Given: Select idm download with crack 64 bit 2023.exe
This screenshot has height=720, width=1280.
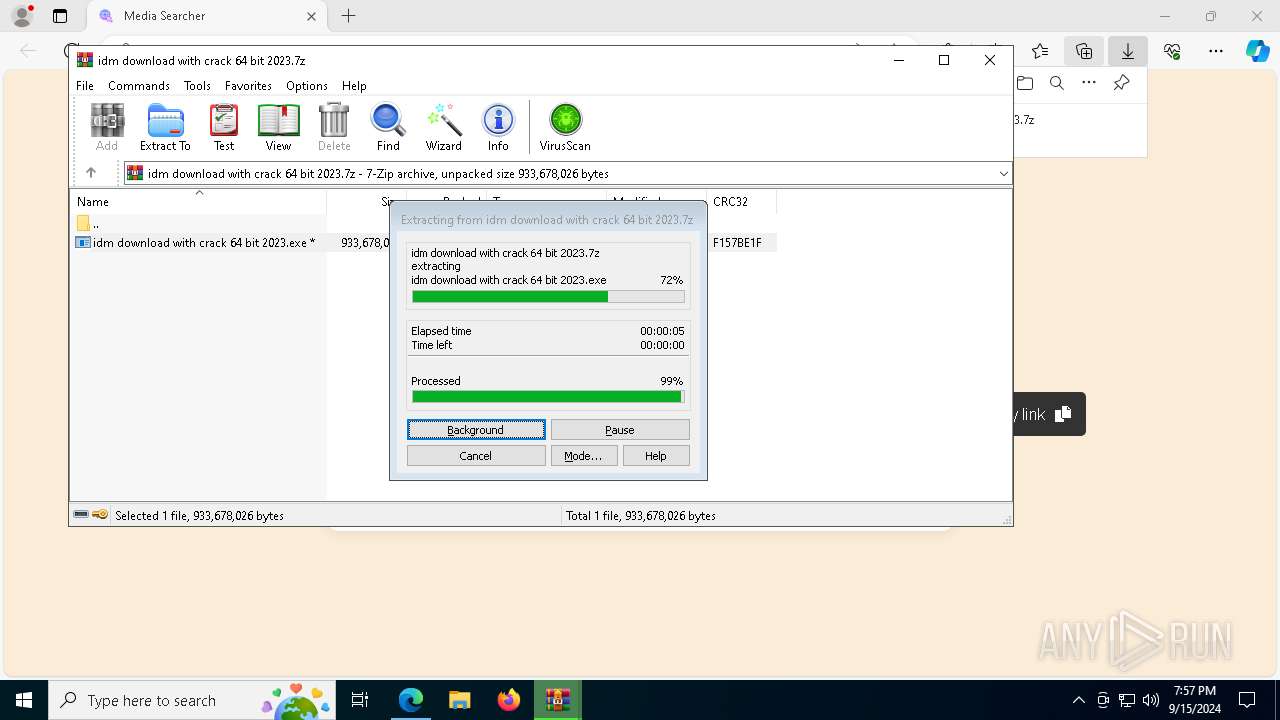Looking at the screenshot, I should (204, 243).
